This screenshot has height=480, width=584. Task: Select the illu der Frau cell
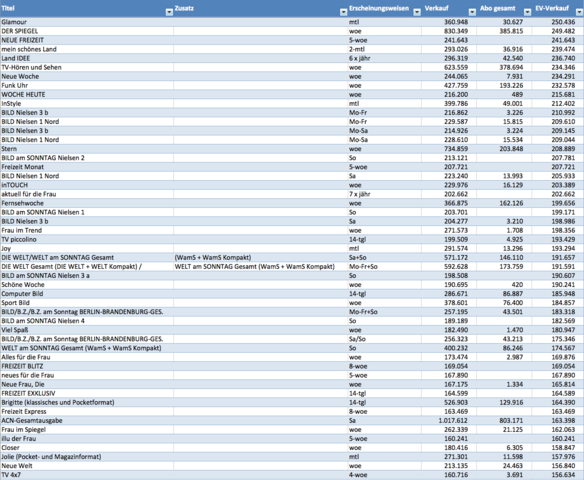point(87,439)
